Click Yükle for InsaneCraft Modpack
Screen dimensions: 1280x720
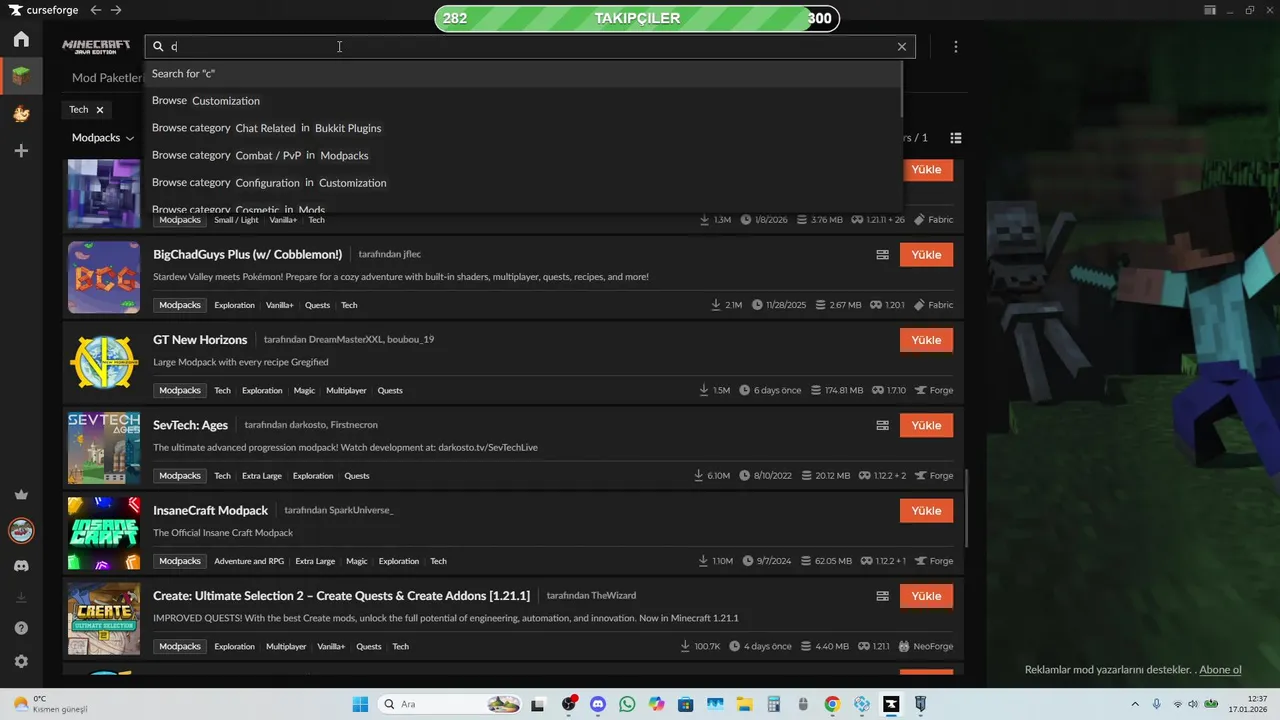(926, 511)
